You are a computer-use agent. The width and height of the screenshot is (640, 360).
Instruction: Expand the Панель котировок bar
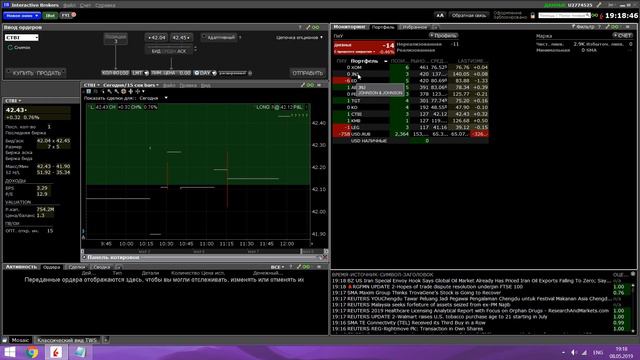pyautogui.click(x=204, y=258)
